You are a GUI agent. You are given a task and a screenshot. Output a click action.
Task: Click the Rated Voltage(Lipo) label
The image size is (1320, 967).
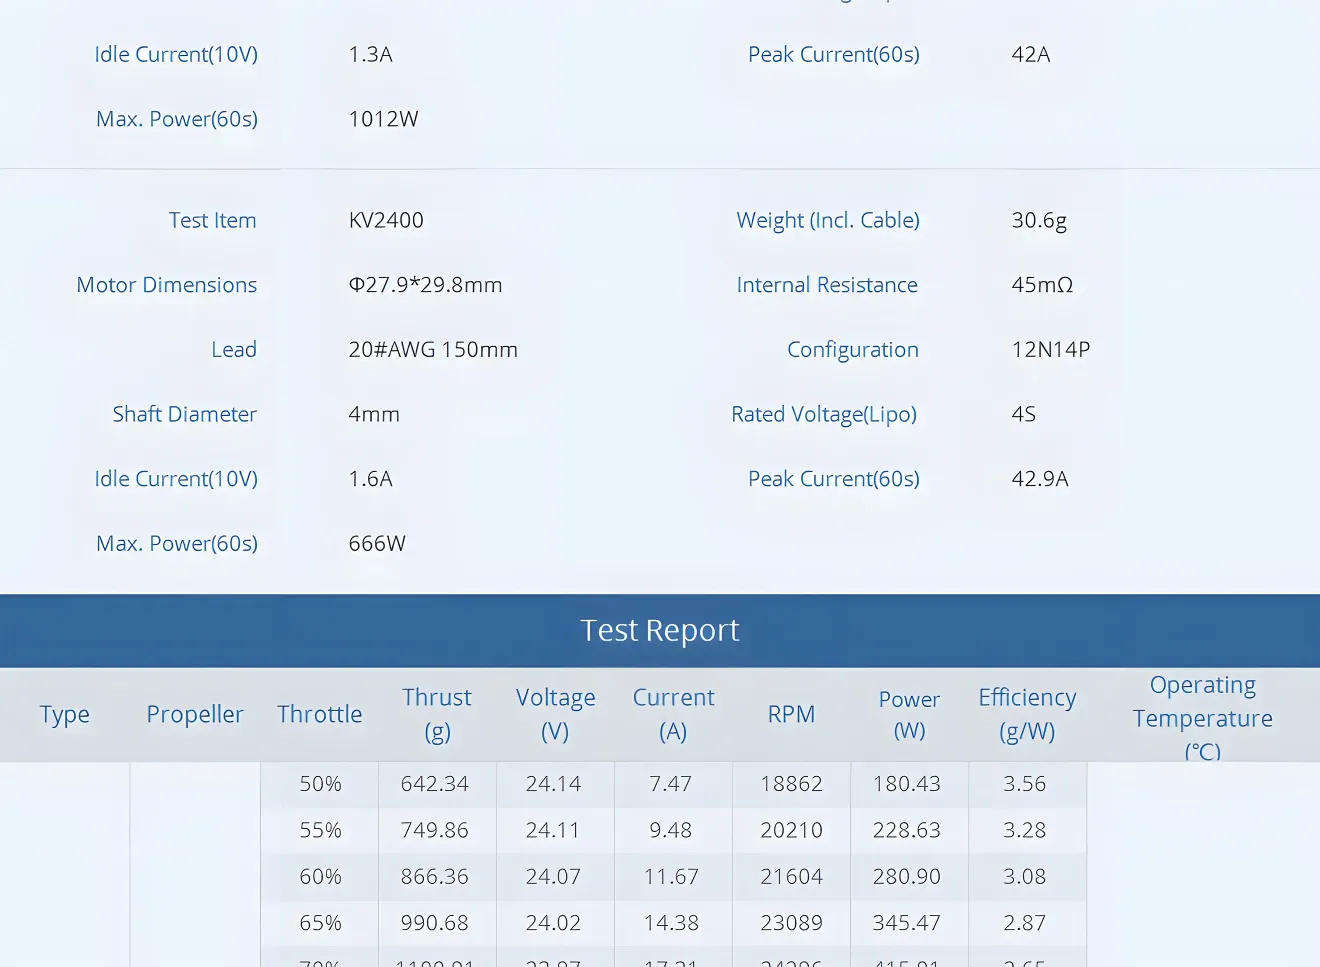[824, 414]
